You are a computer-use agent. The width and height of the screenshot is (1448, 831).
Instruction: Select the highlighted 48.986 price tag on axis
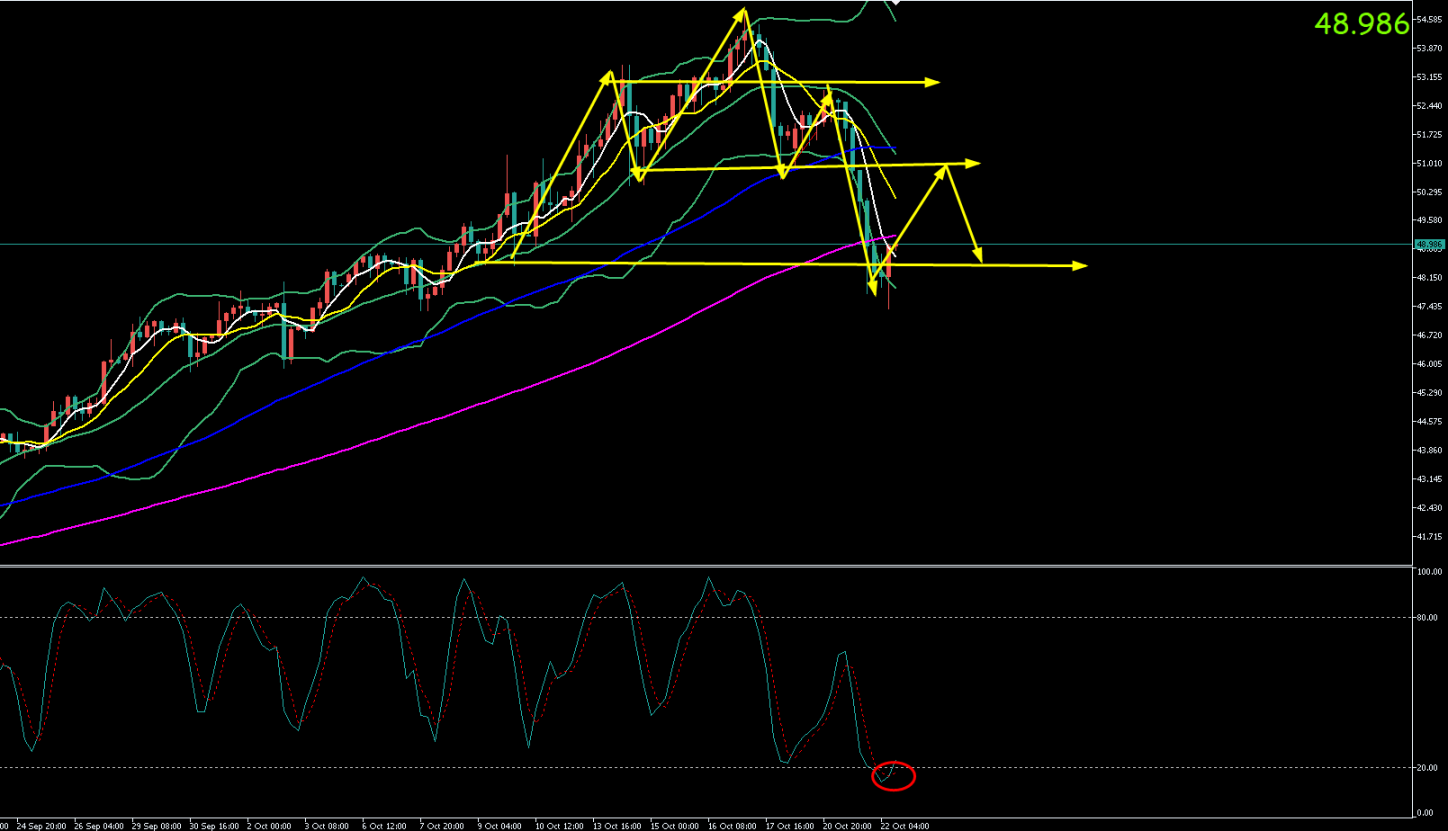click(x=1428, y=244)
